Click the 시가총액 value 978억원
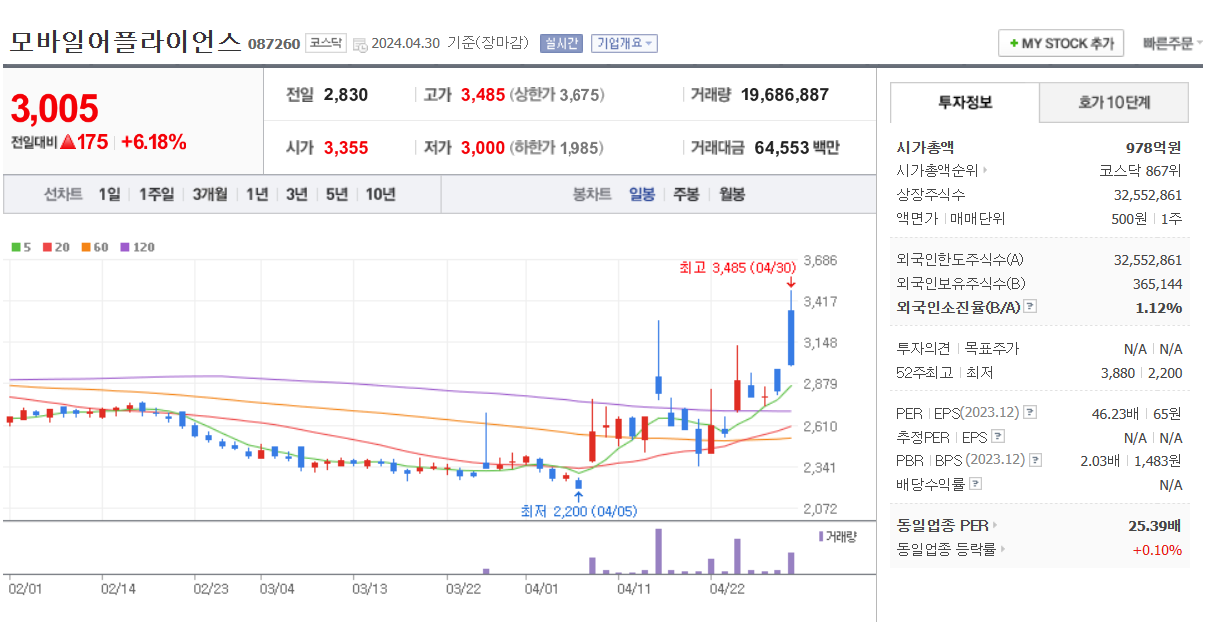This screenshot has height=622, width=1208. coord(1154,147)
